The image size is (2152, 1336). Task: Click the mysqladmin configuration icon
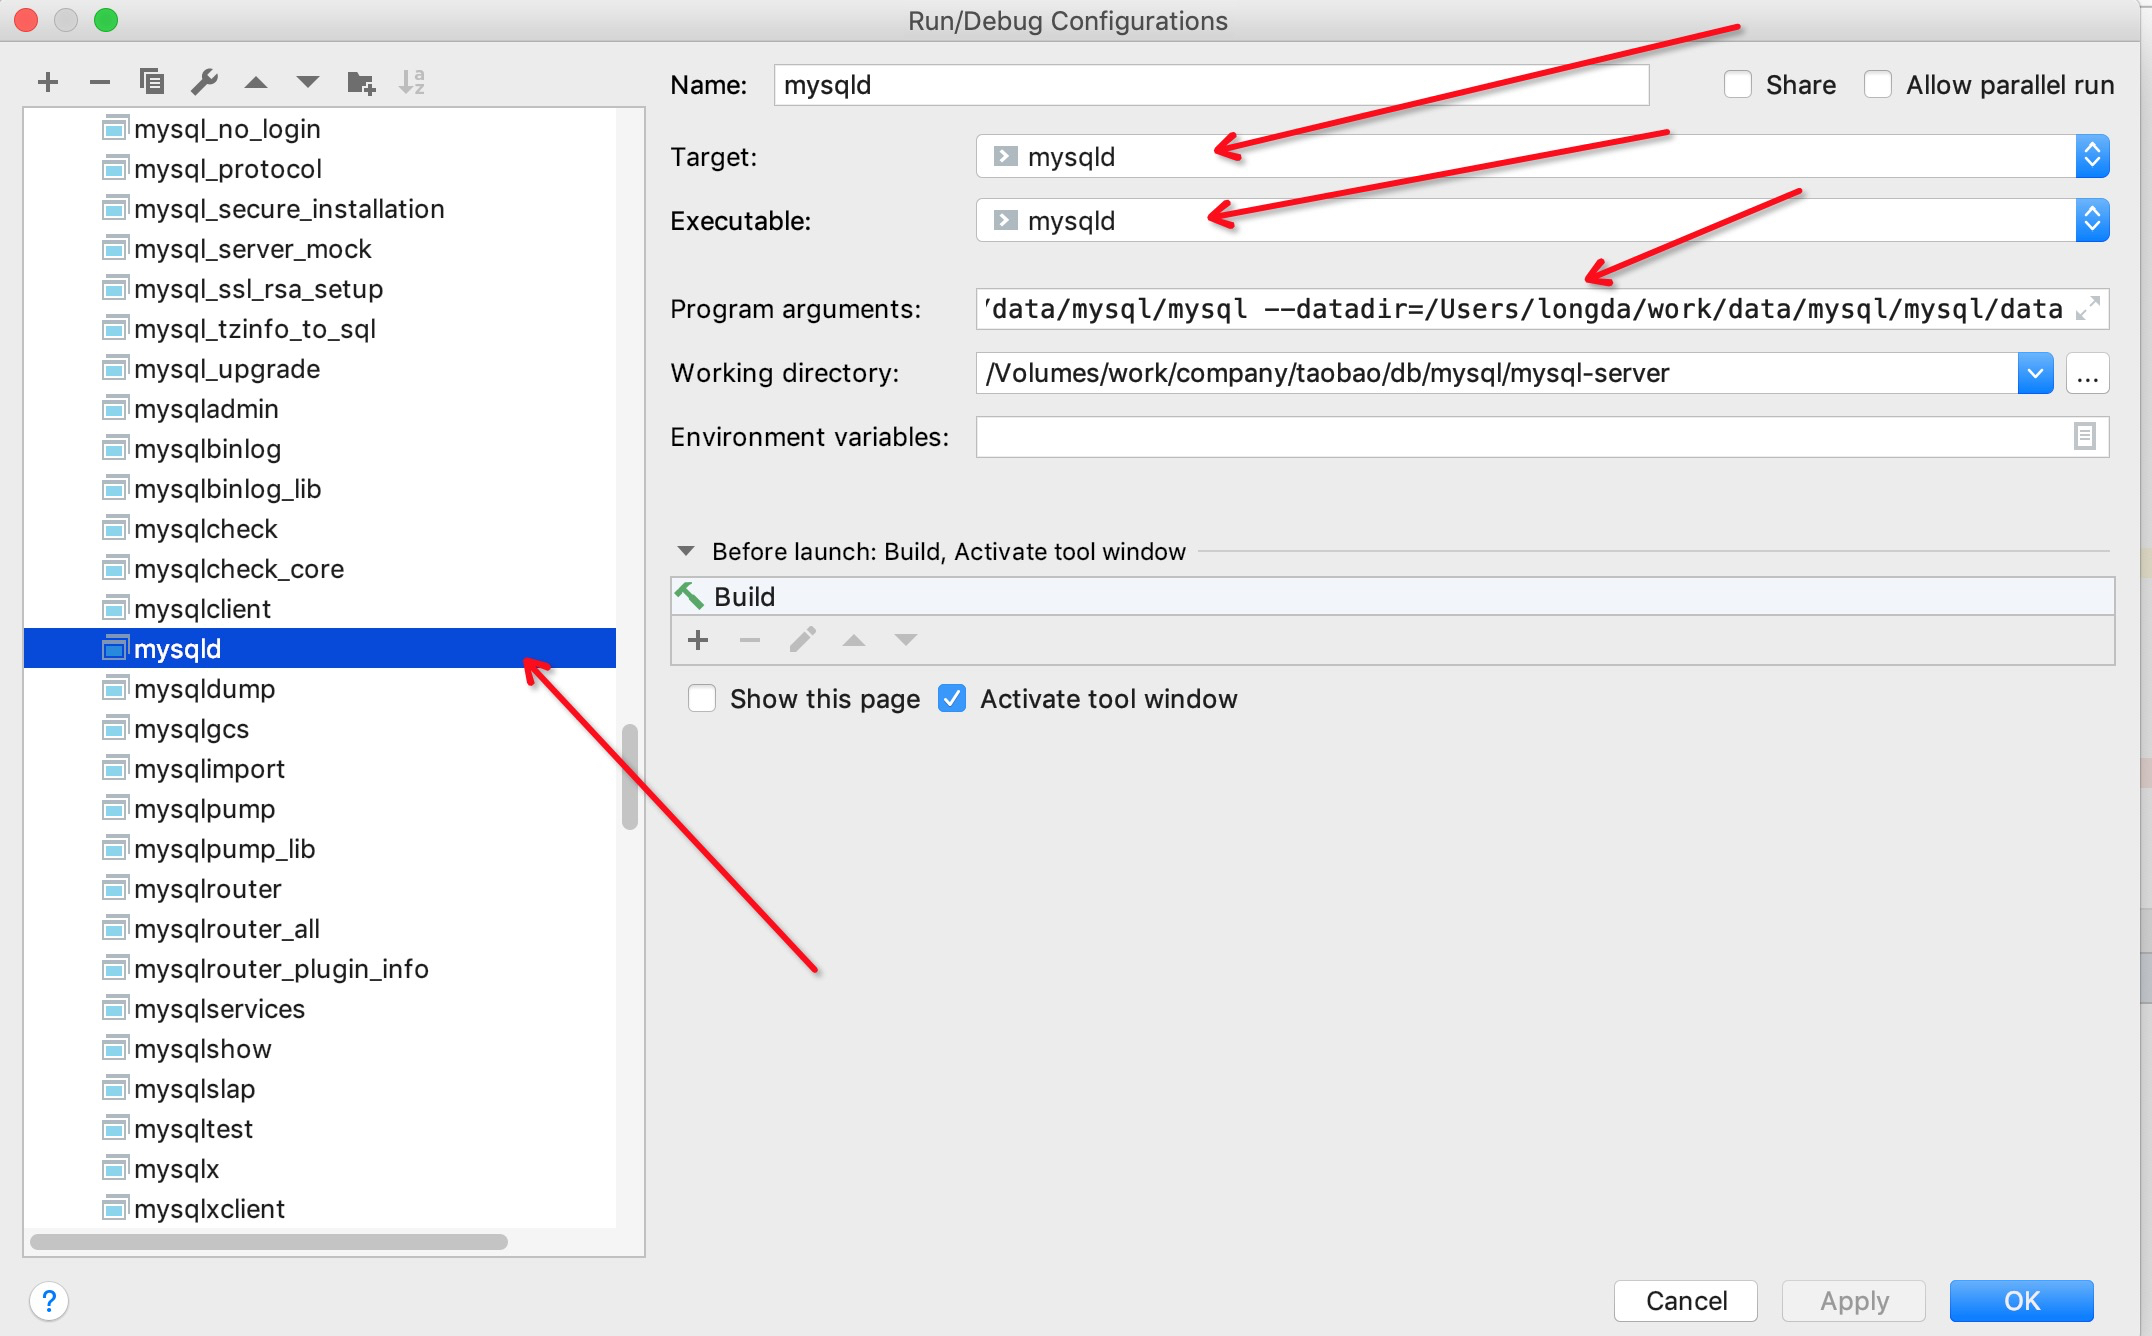pos(115,408)
